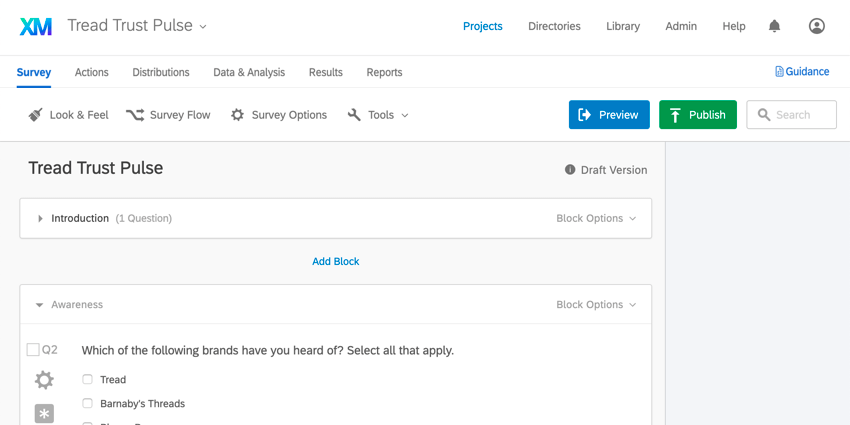Click the Preview button
This screenshot has width=850, height=425.
609,114
